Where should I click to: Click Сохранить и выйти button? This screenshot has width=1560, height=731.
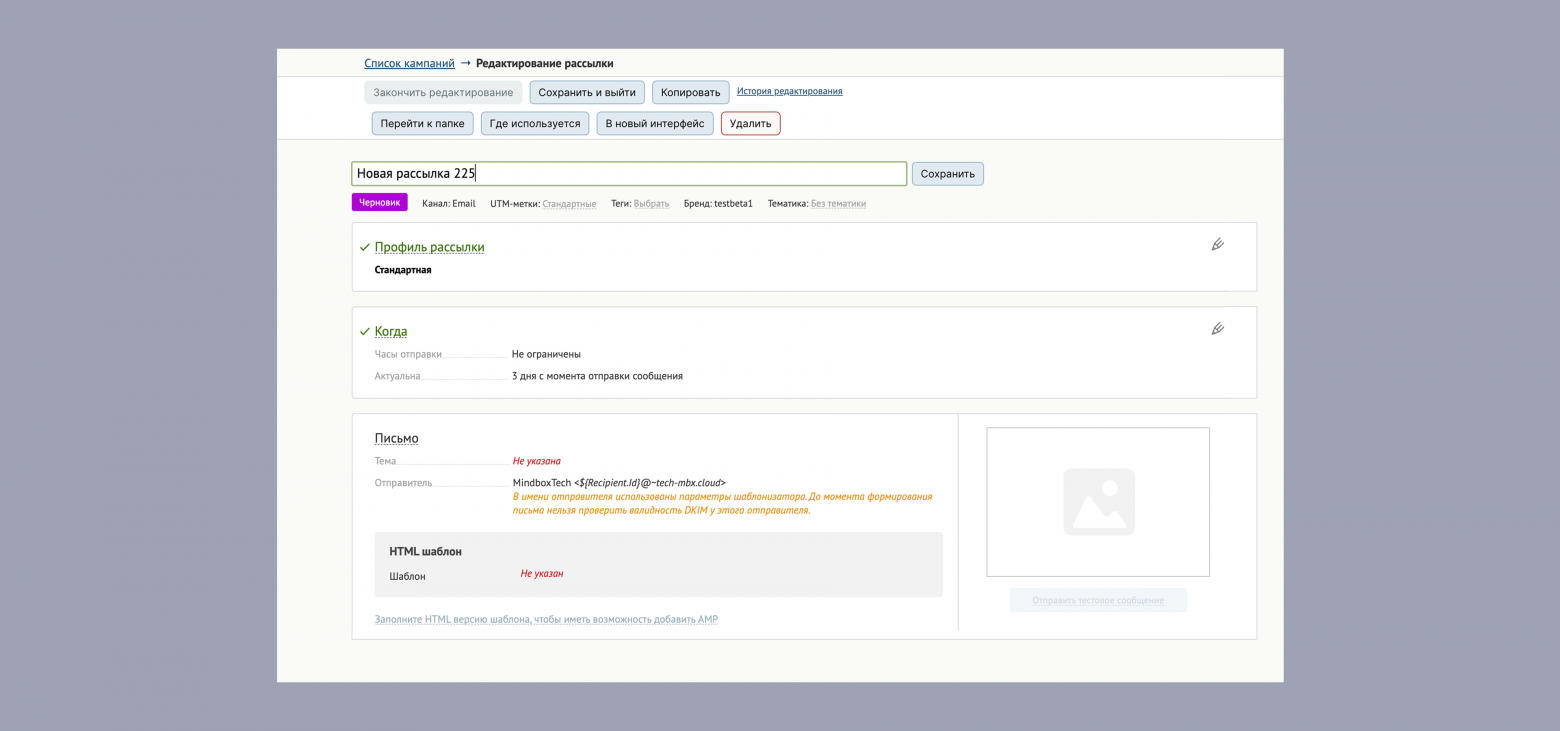[x=587, y=93]
